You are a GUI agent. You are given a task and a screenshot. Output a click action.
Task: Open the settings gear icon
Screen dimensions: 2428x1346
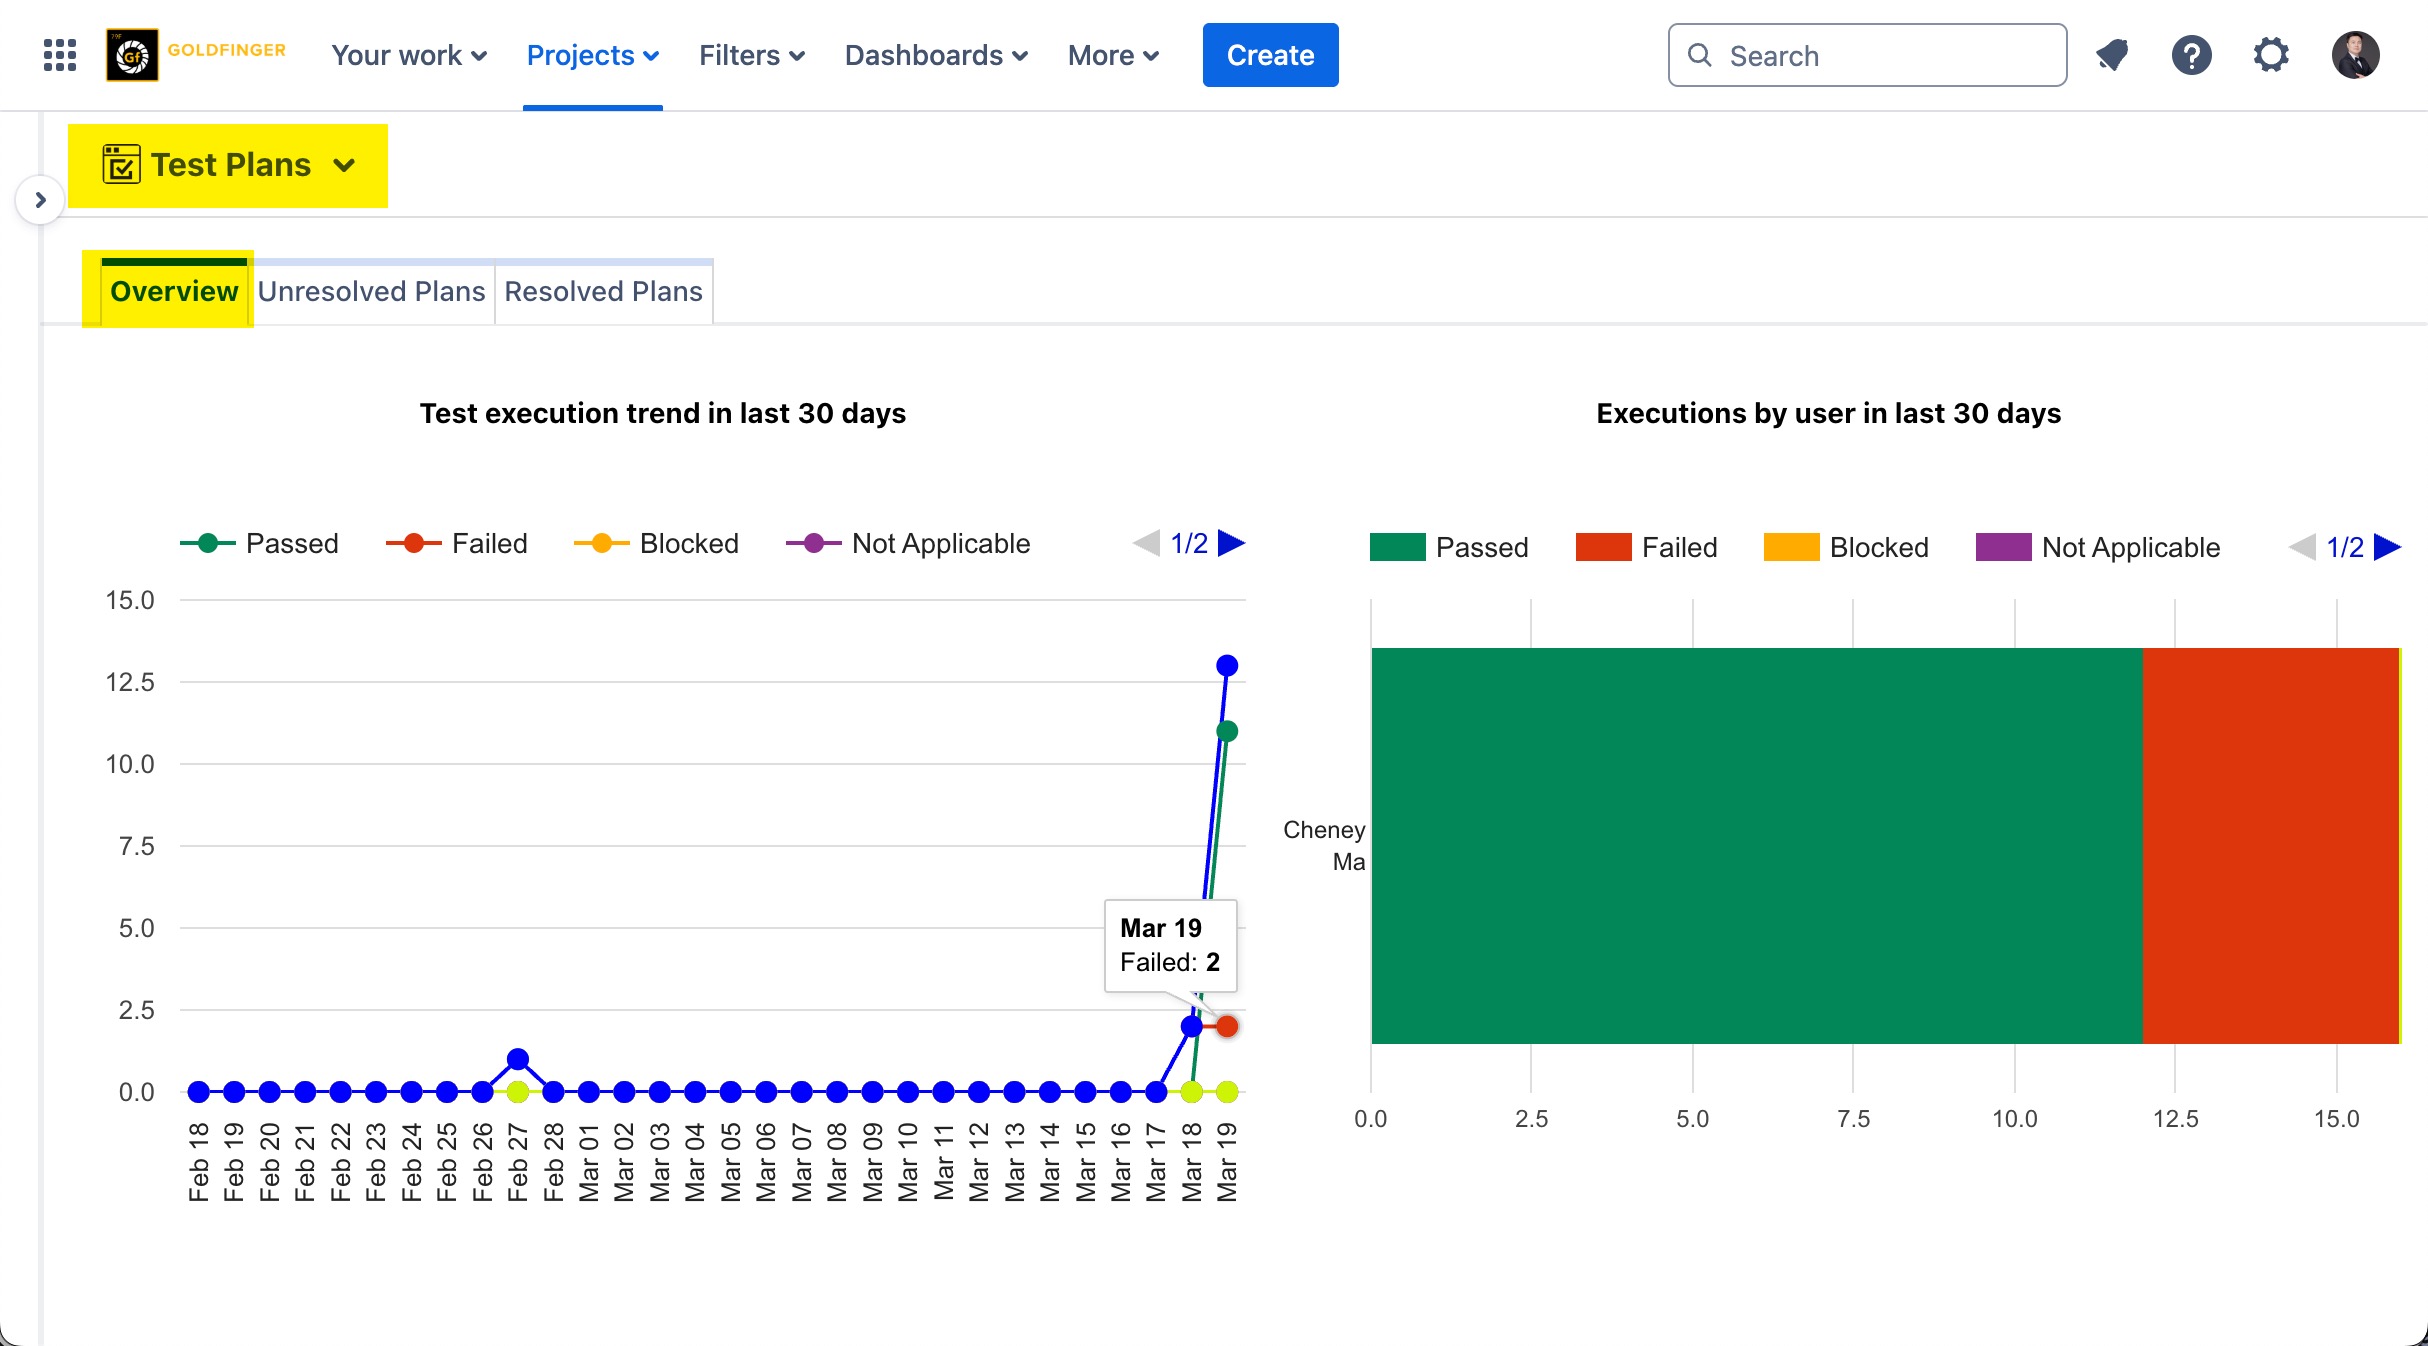click(x=2271, y=55)
